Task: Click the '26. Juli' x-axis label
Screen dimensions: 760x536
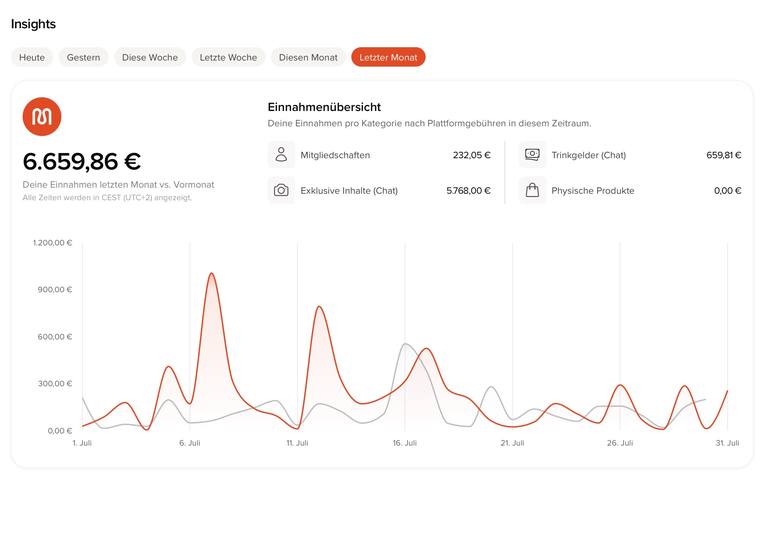Action: pyautogui.click(x=620, y=443)
